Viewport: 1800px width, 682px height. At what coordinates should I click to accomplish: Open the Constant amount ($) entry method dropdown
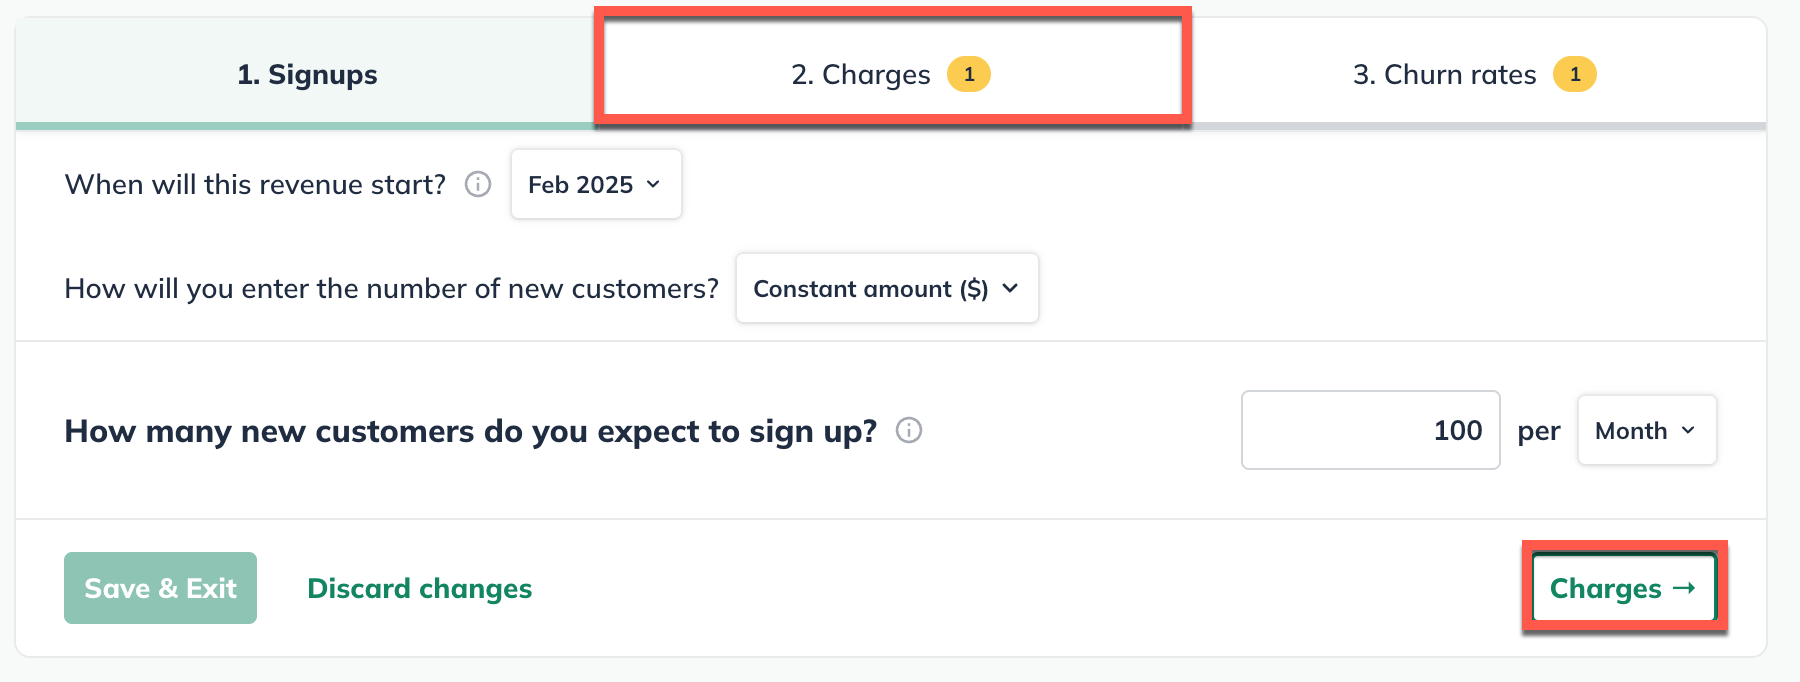tap(886, 288)
